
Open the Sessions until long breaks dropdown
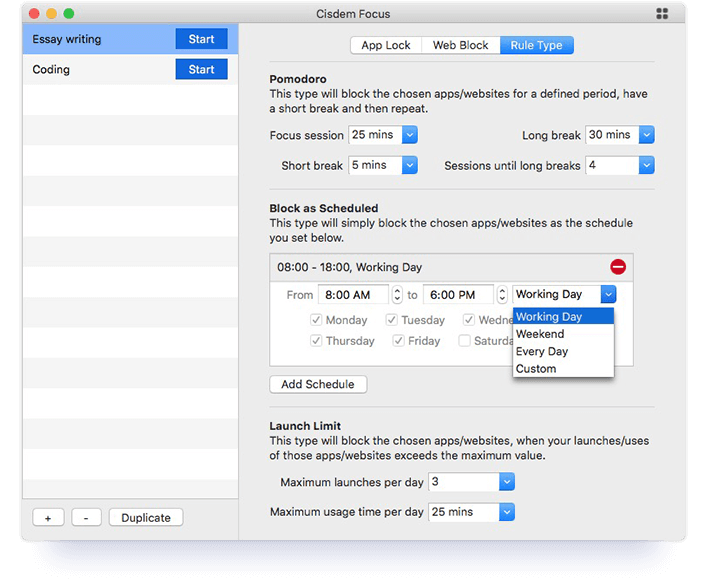coord(646,165)
